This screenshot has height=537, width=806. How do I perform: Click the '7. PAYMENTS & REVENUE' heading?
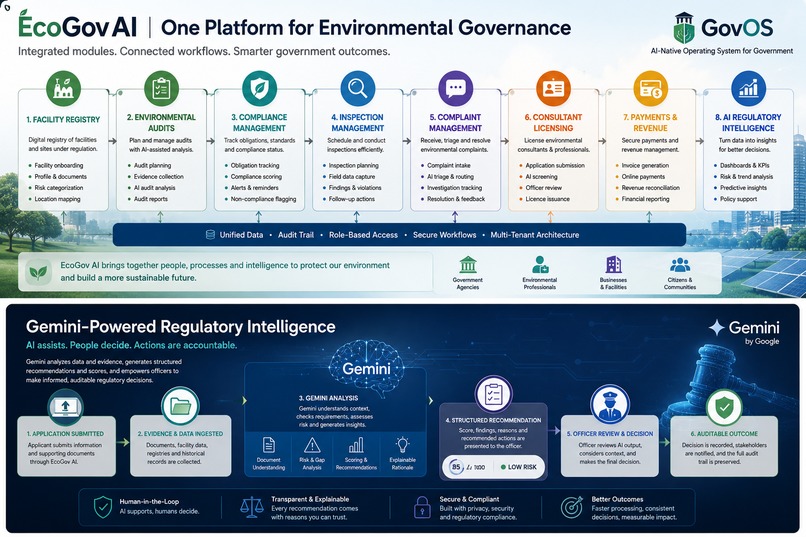tap(650, 122)
